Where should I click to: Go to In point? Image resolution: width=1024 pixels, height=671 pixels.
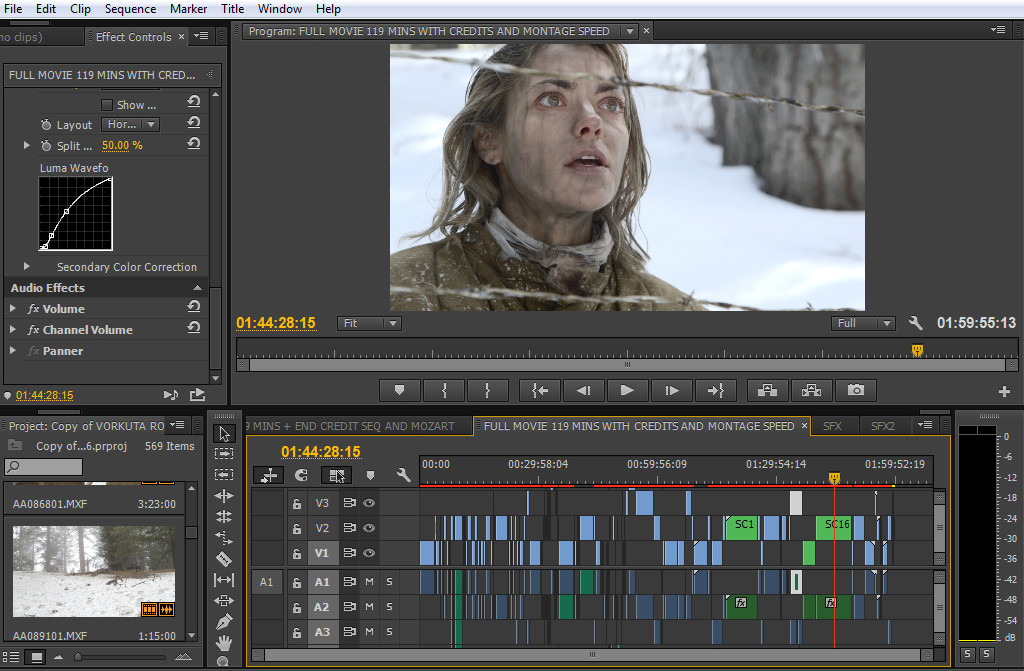539,391
